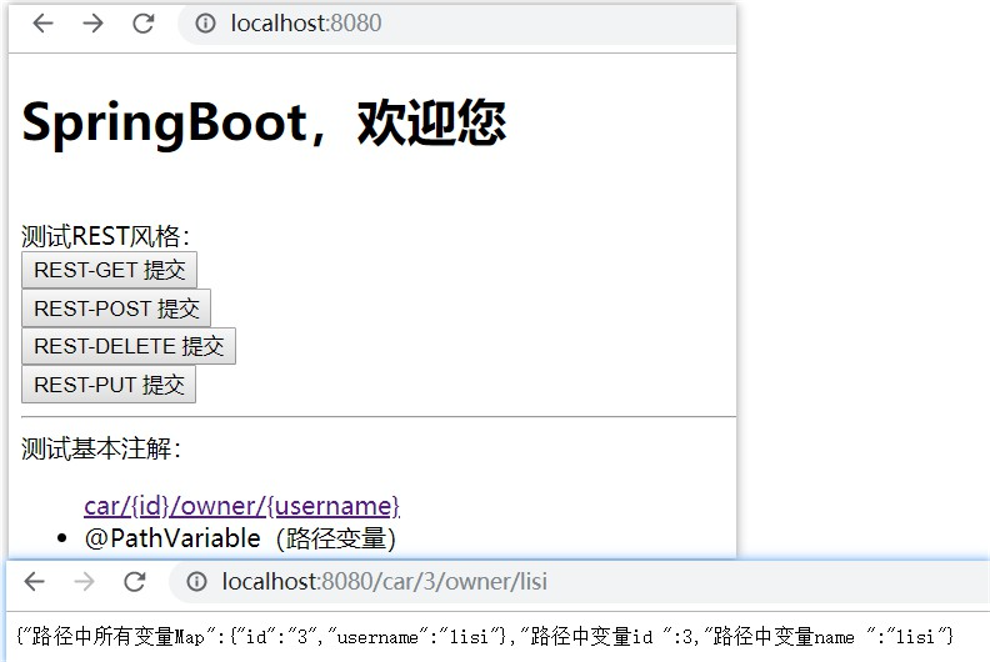Screen dimensions: 990x662
Task: Go forward in the localhost:8080 browser window
Action: click(93, 24)
